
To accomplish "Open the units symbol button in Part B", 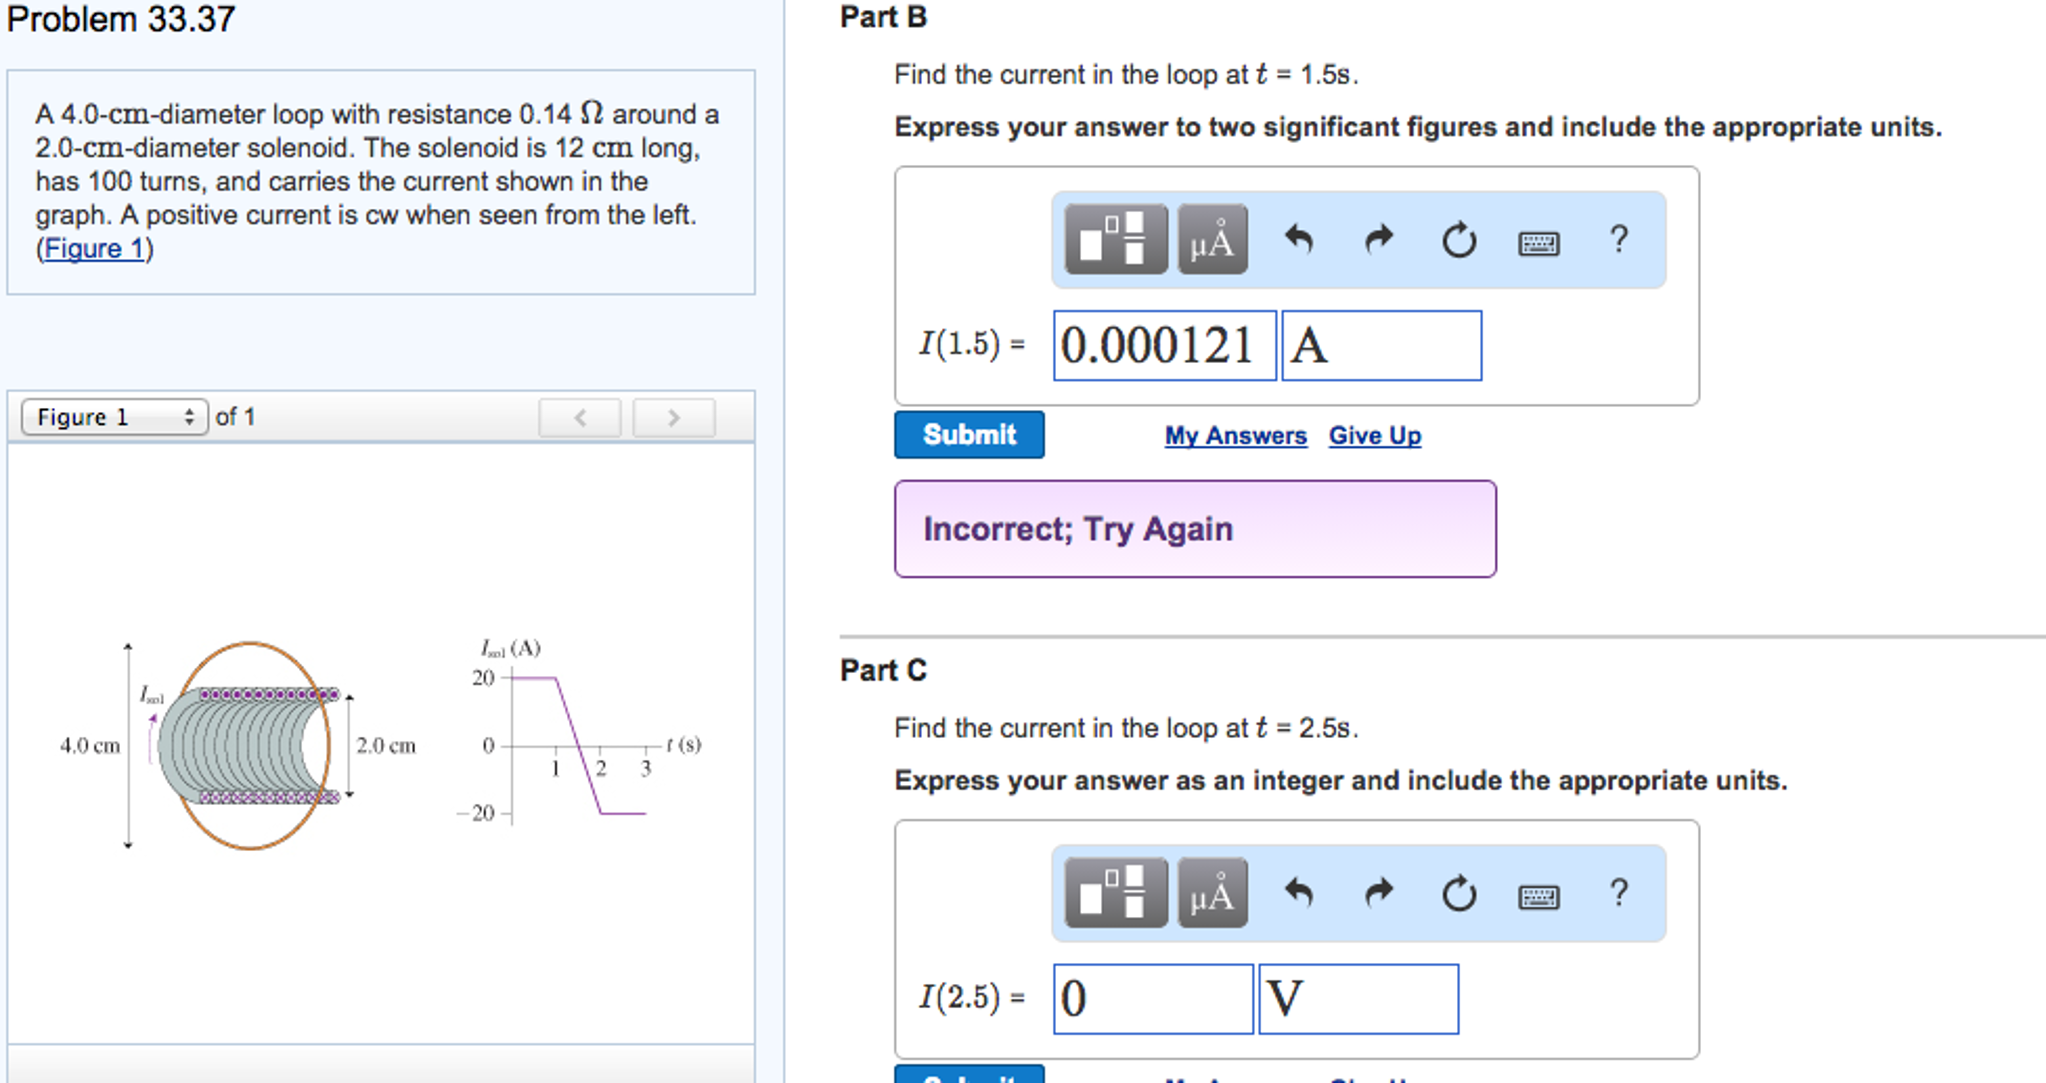I will (1212, 240).
